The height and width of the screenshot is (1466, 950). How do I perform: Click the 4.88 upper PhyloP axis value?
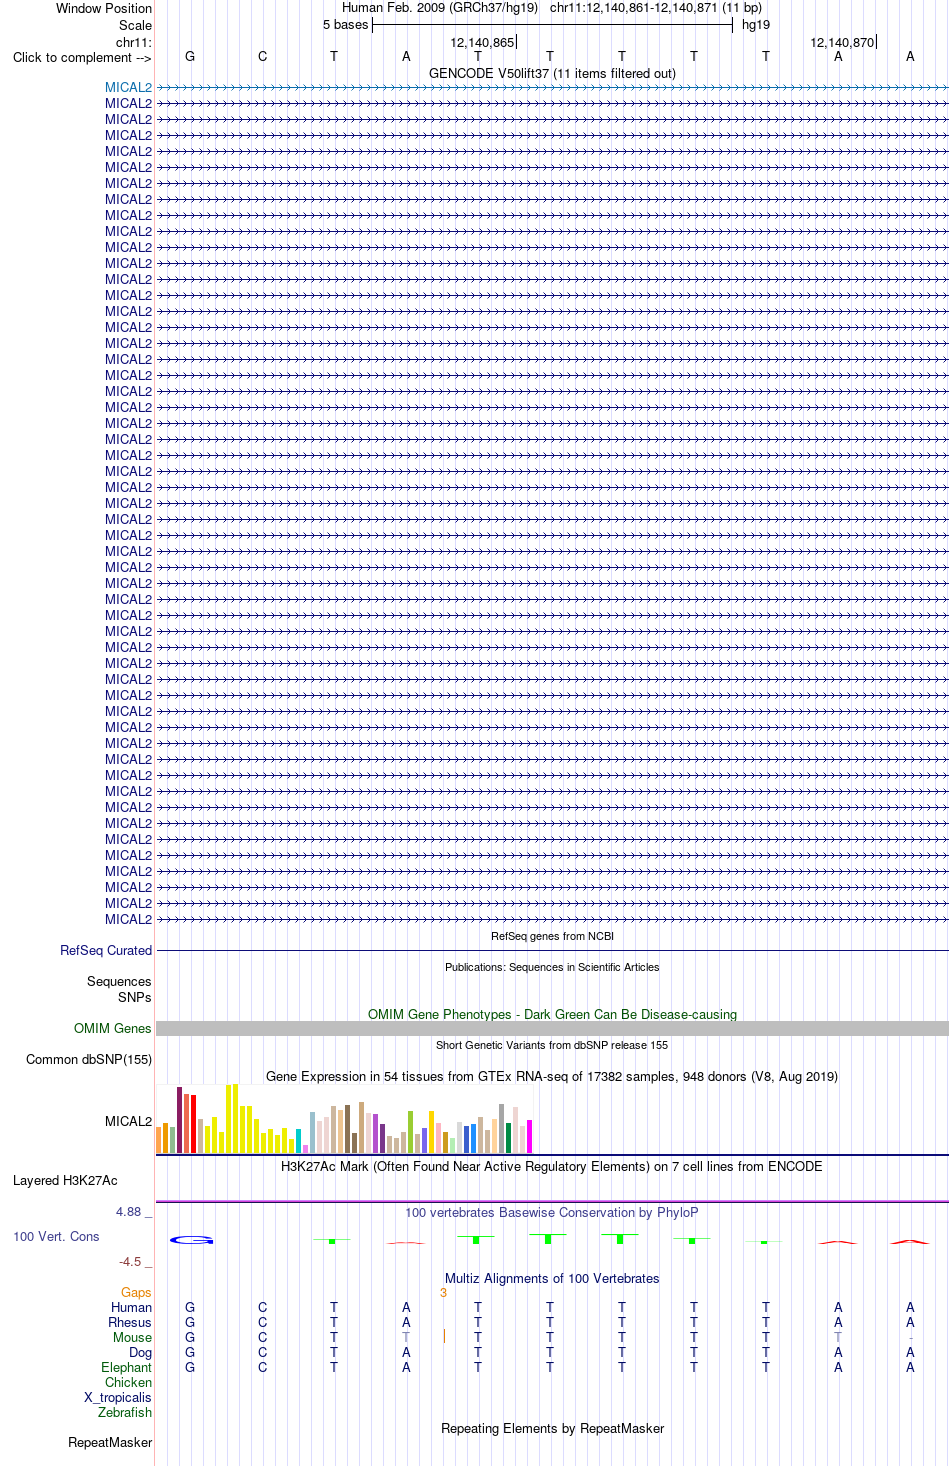(129, 1211)
